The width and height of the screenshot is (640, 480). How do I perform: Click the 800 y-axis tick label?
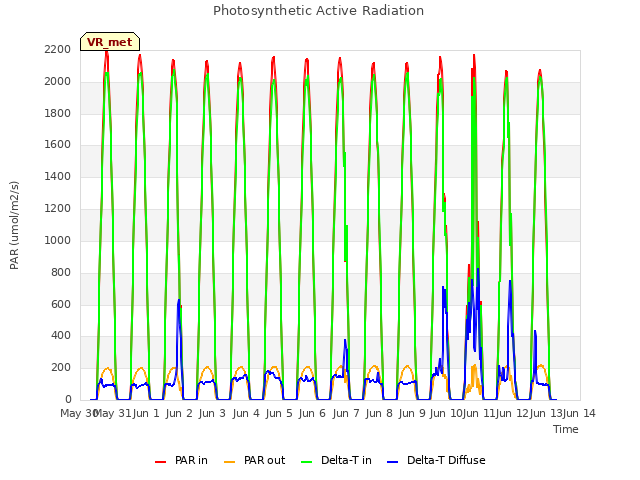61,272
